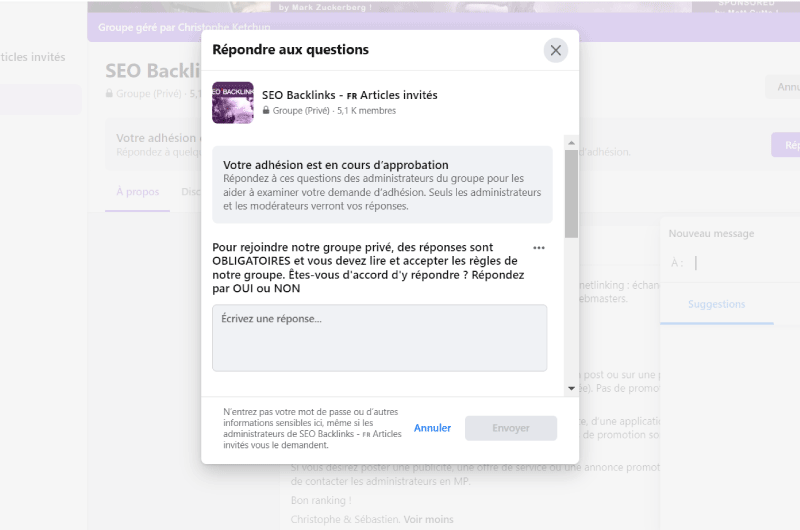Click the Bon ranking ! text in background
Screen dimensions: 800x530
(x=321, y=500)
